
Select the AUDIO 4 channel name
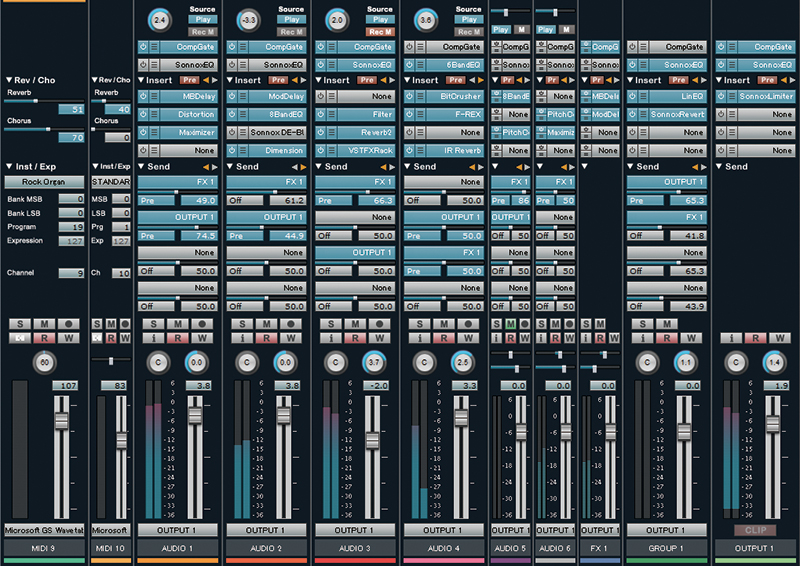pos(444,548)
